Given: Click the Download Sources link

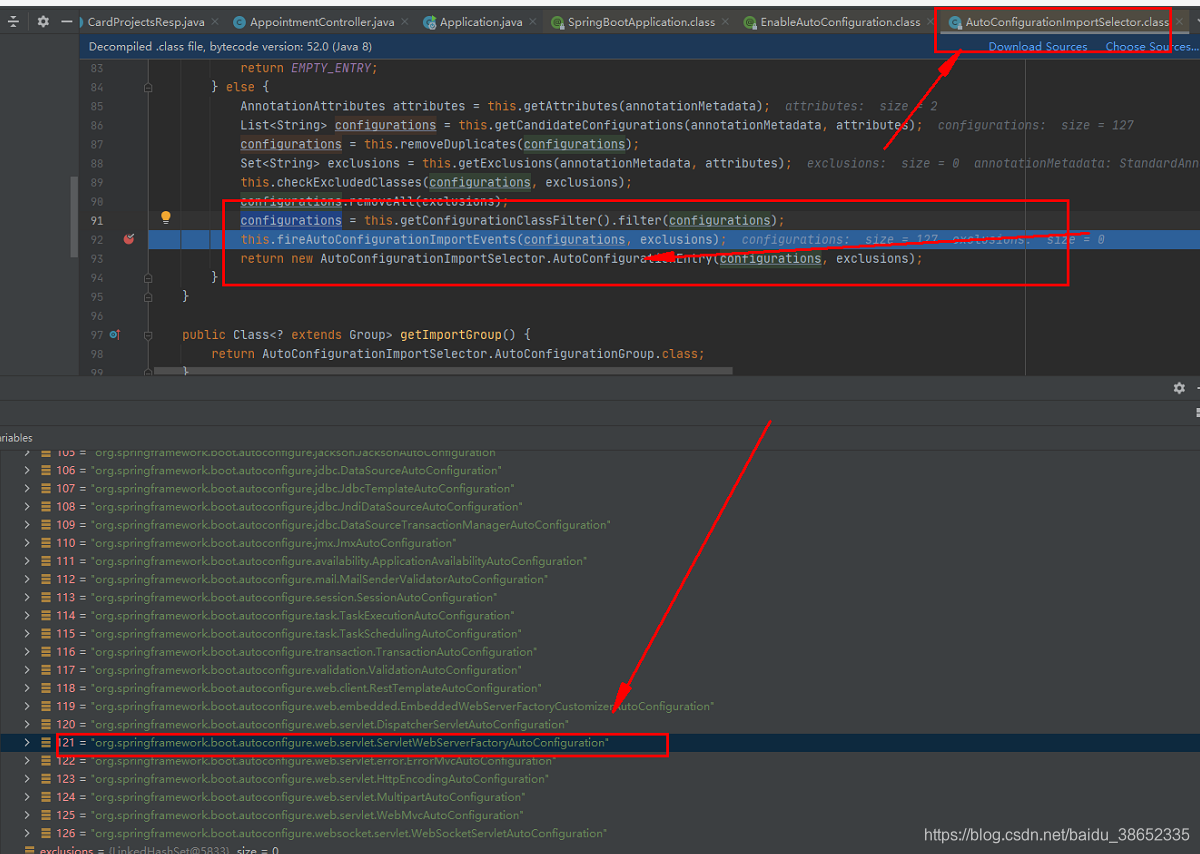Looking at the screenshot, I should (x=1037, y=46).
